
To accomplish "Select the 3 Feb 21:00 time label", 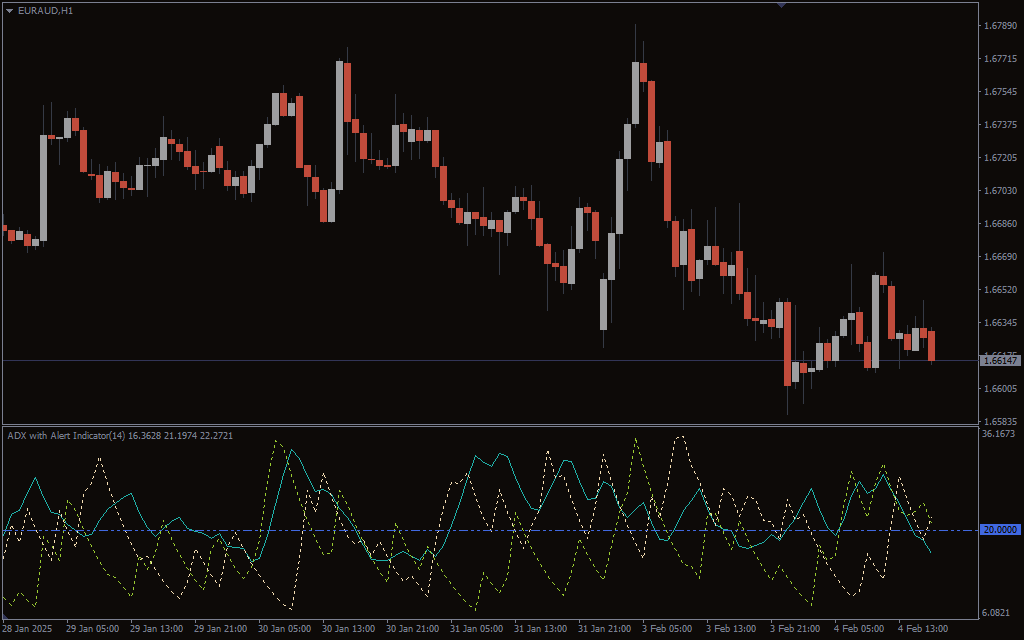I will pyautogui.click(x=795, y=629).
